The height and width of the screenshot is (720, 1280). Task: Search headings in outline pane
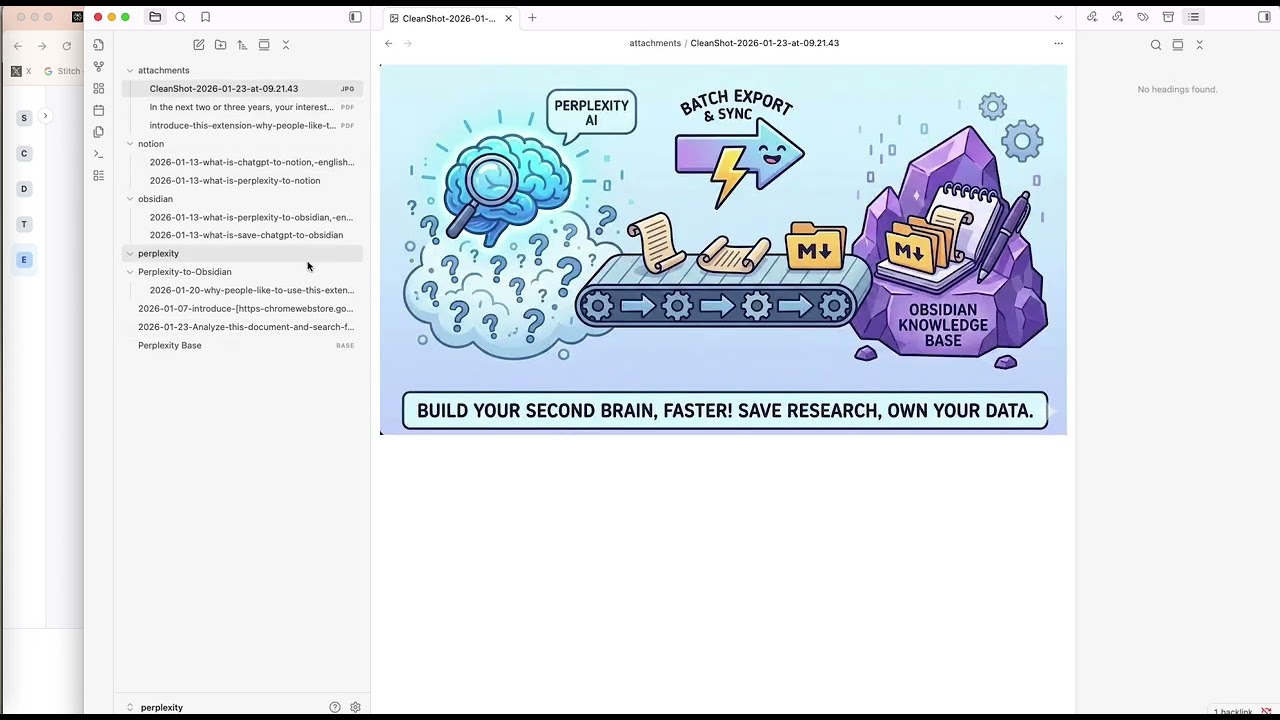pyautogui.click(x=1156, y=45)
